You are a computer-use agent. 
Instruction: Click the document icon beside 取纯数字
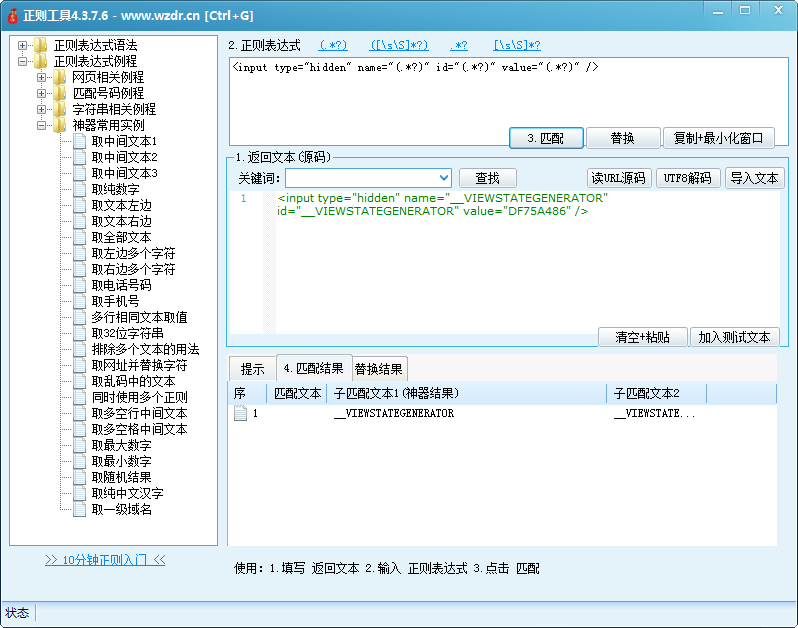(79, 189)
